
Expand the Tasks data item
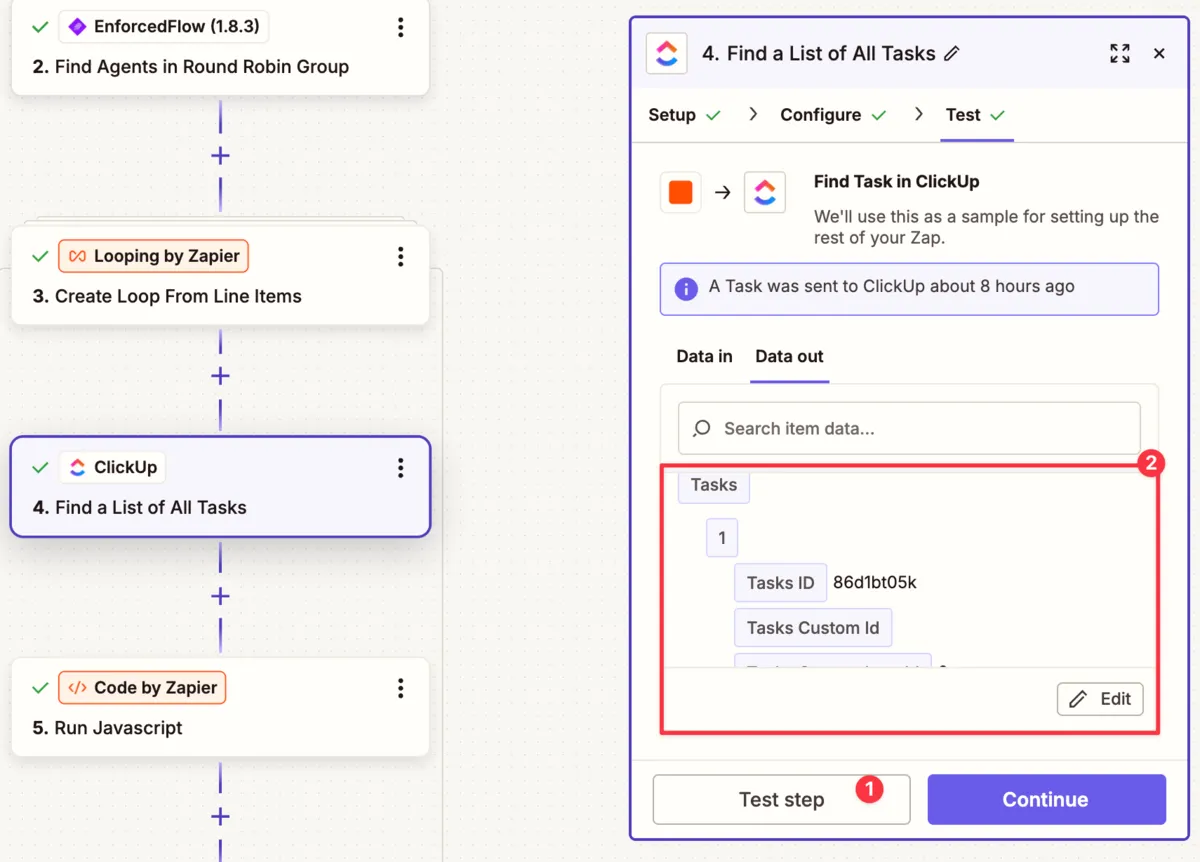tap(713, 485)
